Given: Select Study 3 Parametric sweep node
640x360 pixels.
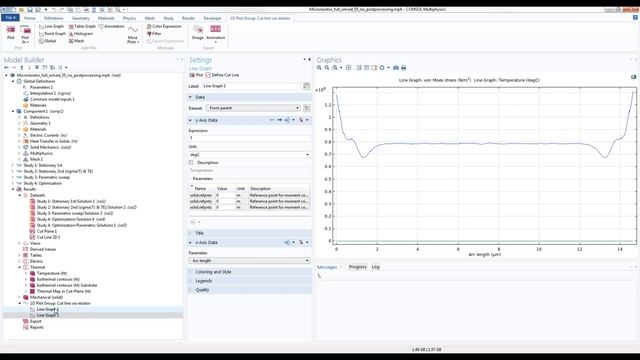Looking at the screenshot, I should (x=47, y=178).
